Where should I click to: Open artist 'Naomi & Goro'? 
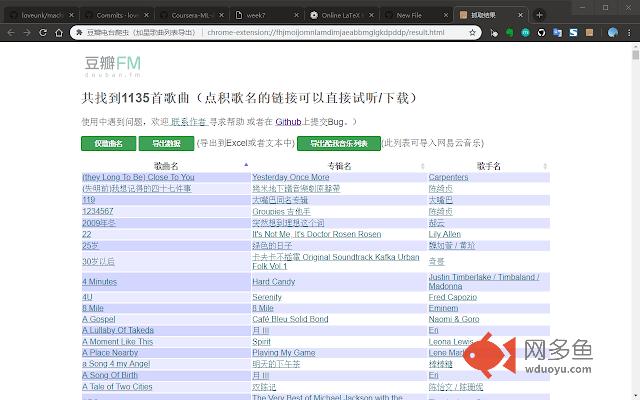tap(454, 319)
